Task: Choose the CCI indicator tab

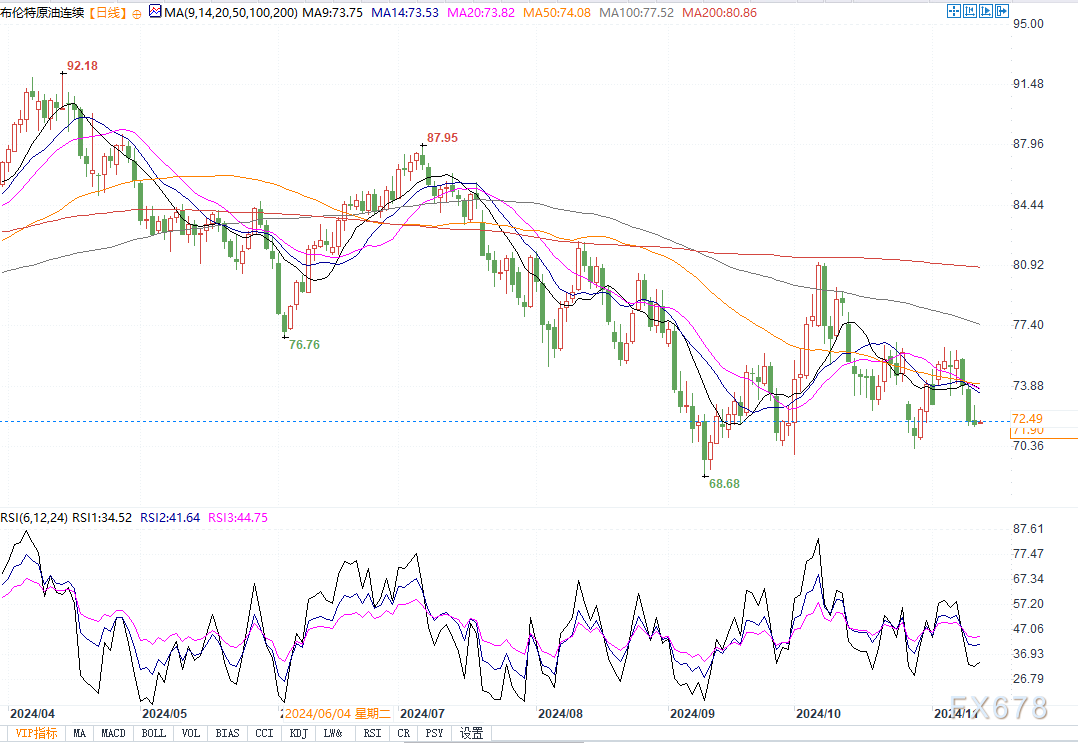Action: 264,733
